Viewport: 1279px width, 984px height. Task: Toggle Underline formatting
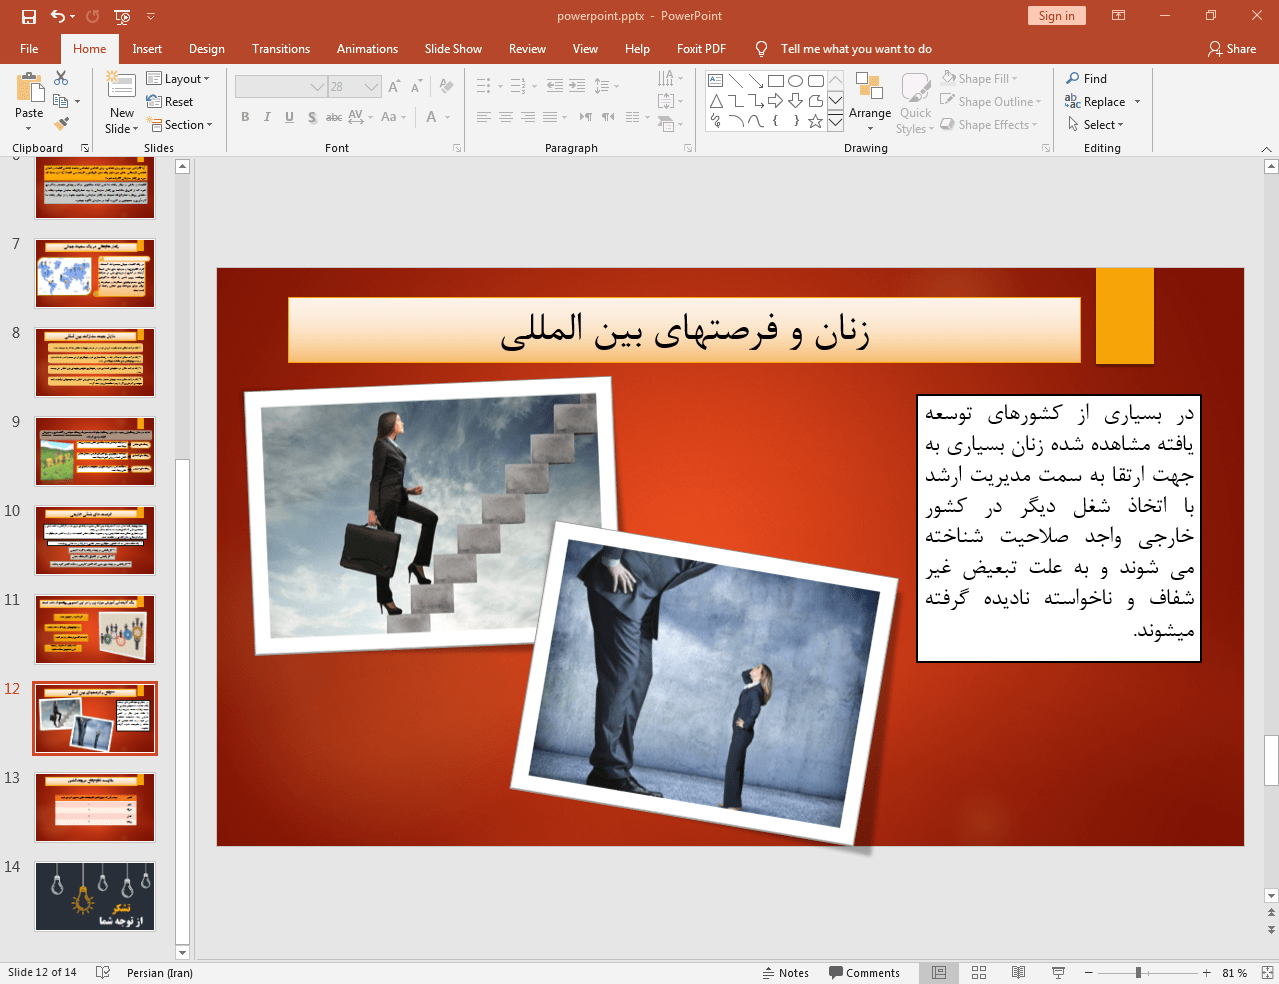[289, 117]
